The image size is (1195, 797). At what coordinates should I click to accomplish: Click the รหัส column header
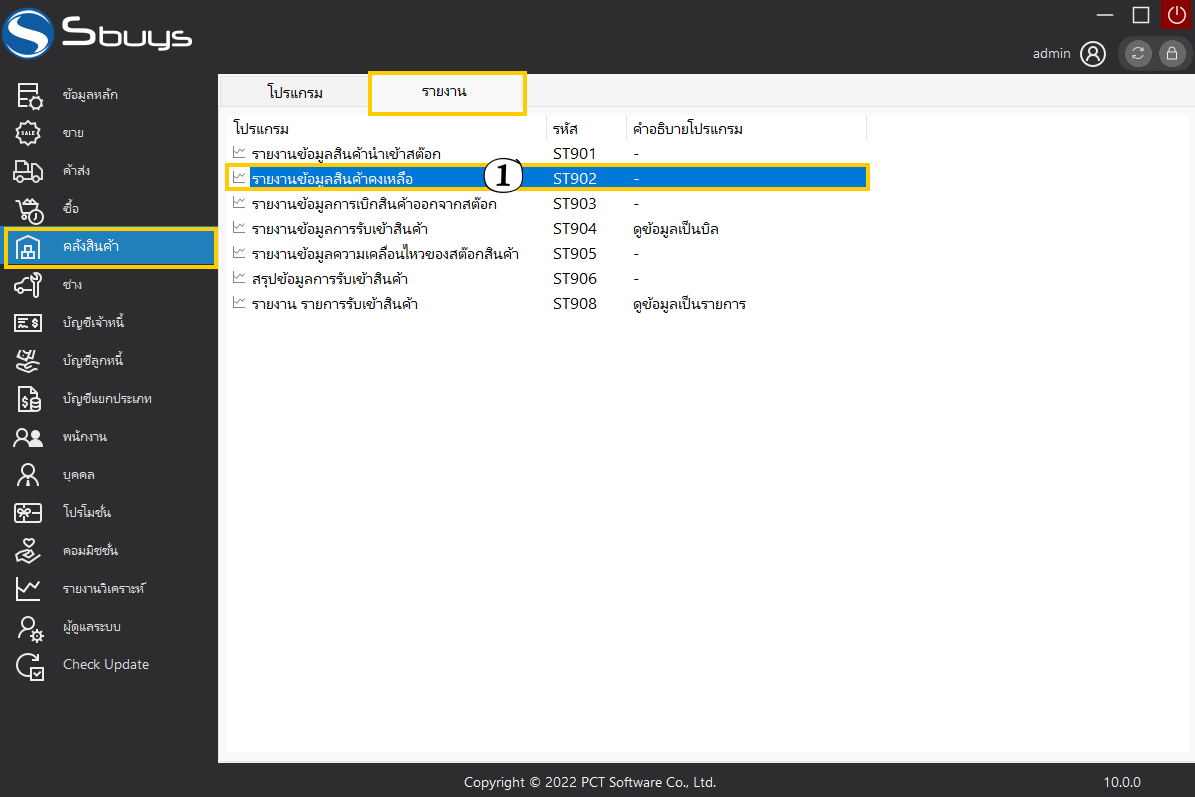pyautogui.click(x=566, y=129)
